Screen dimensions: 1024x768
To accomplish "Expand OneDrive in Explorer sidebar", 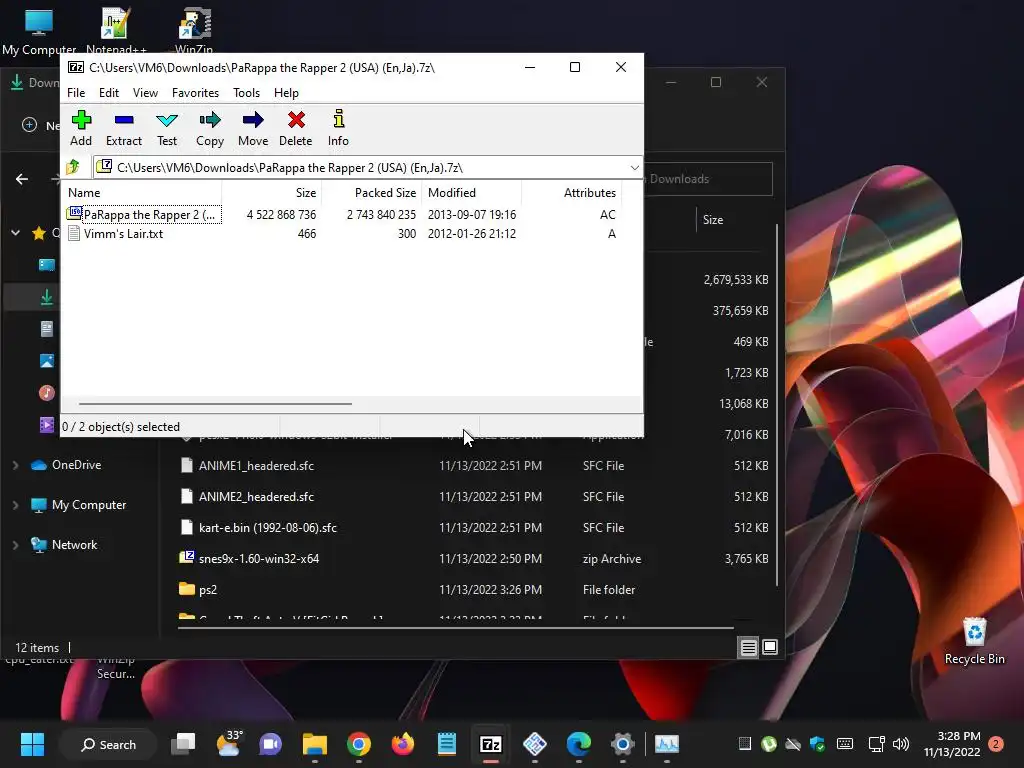I will click(x=15, y=465).
